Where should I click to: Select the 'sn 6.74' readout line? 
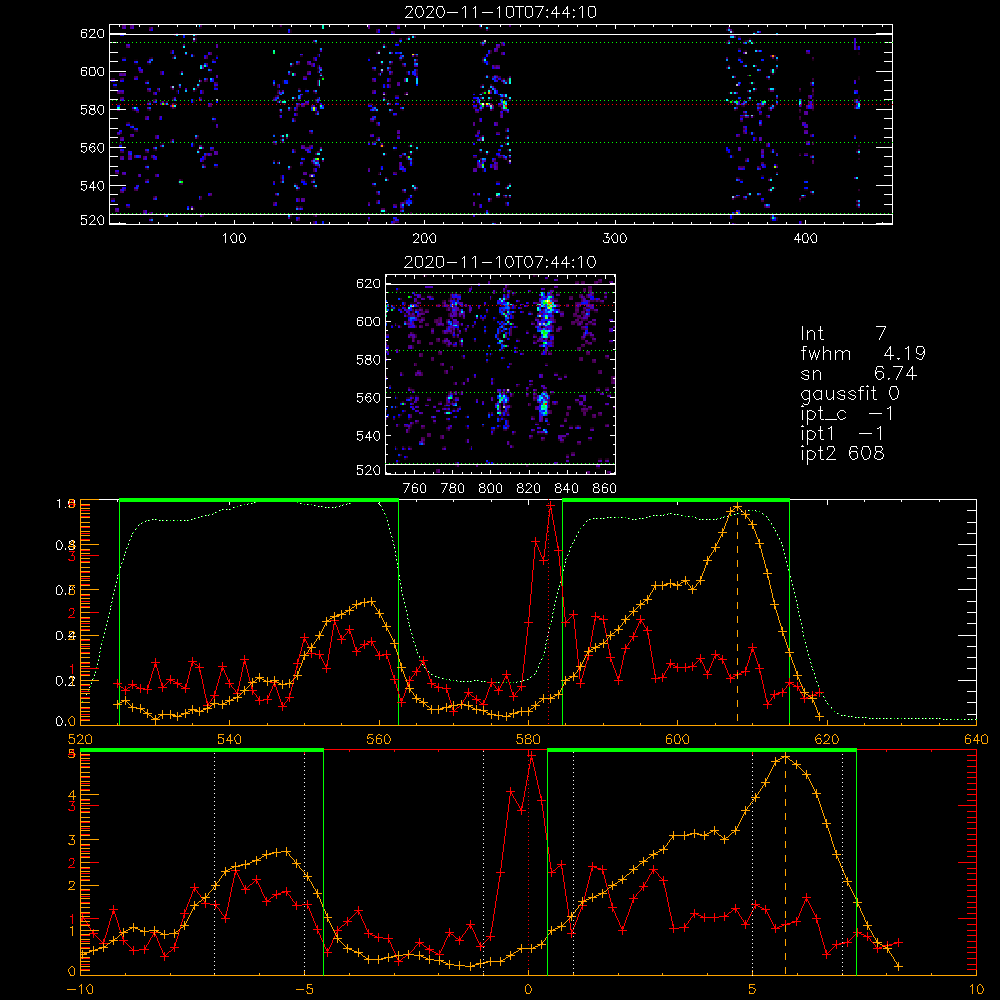tap(858, 374)
